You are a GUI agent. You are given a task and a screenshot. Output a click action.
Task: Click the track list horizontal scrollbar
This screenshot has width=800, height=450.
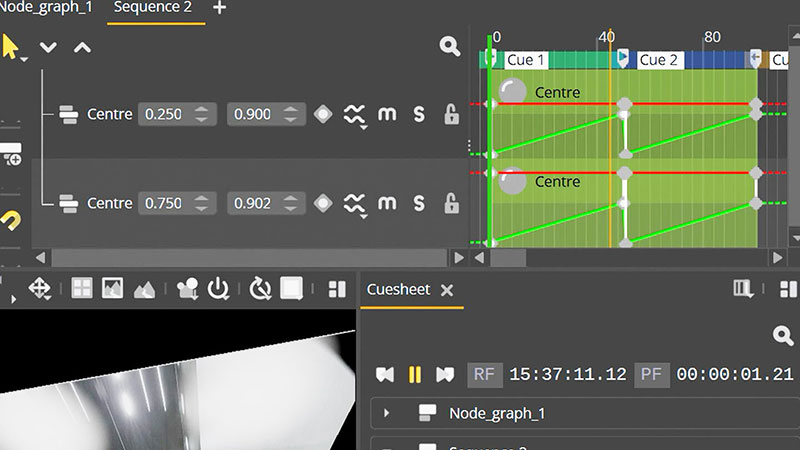tap(249, 258)
